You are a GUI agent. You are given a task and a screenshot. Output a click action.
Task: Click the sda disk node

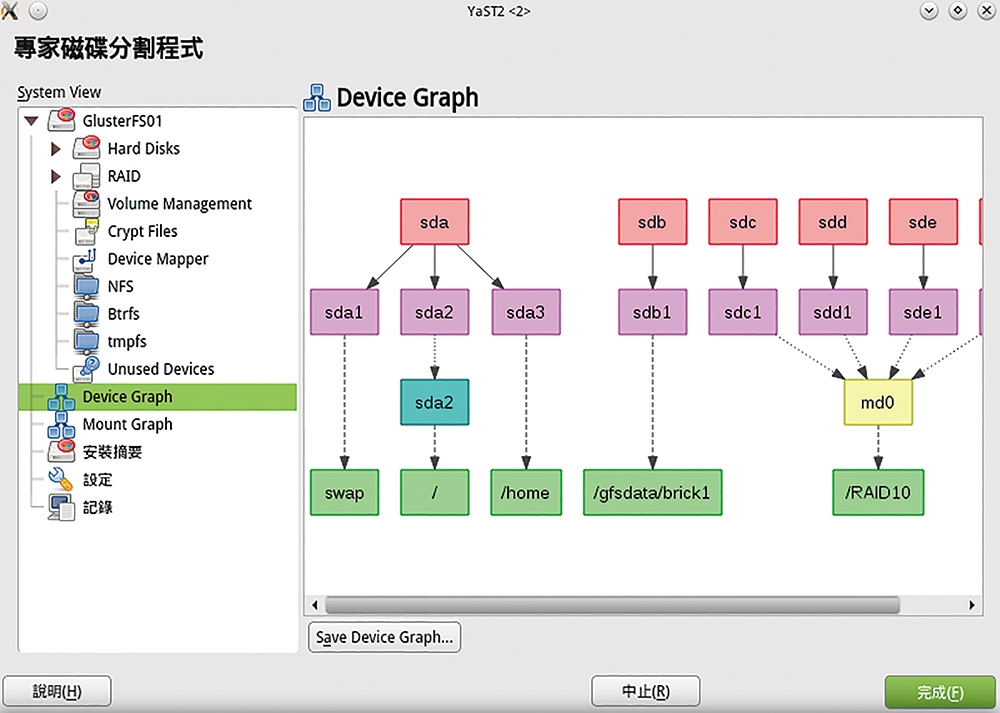click(434, 222)
